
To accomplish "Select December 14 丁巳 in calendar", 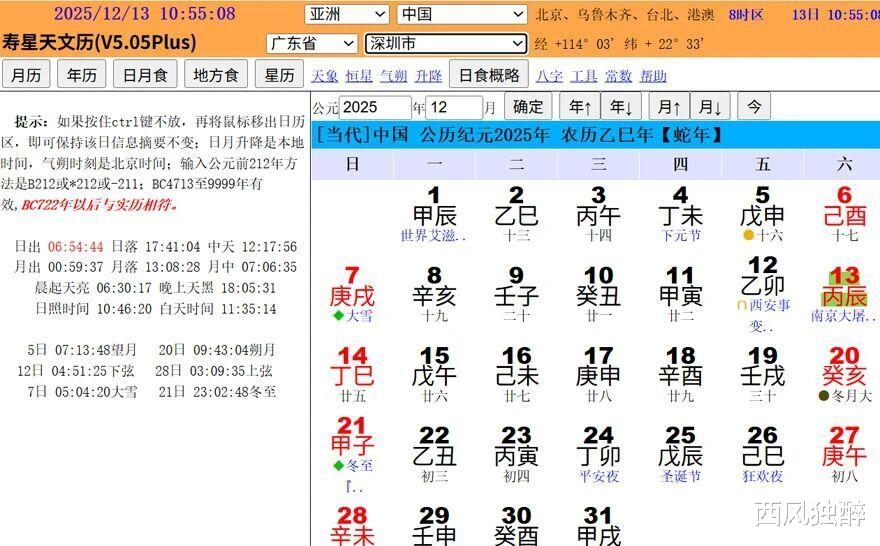I will tap(352, 374).
